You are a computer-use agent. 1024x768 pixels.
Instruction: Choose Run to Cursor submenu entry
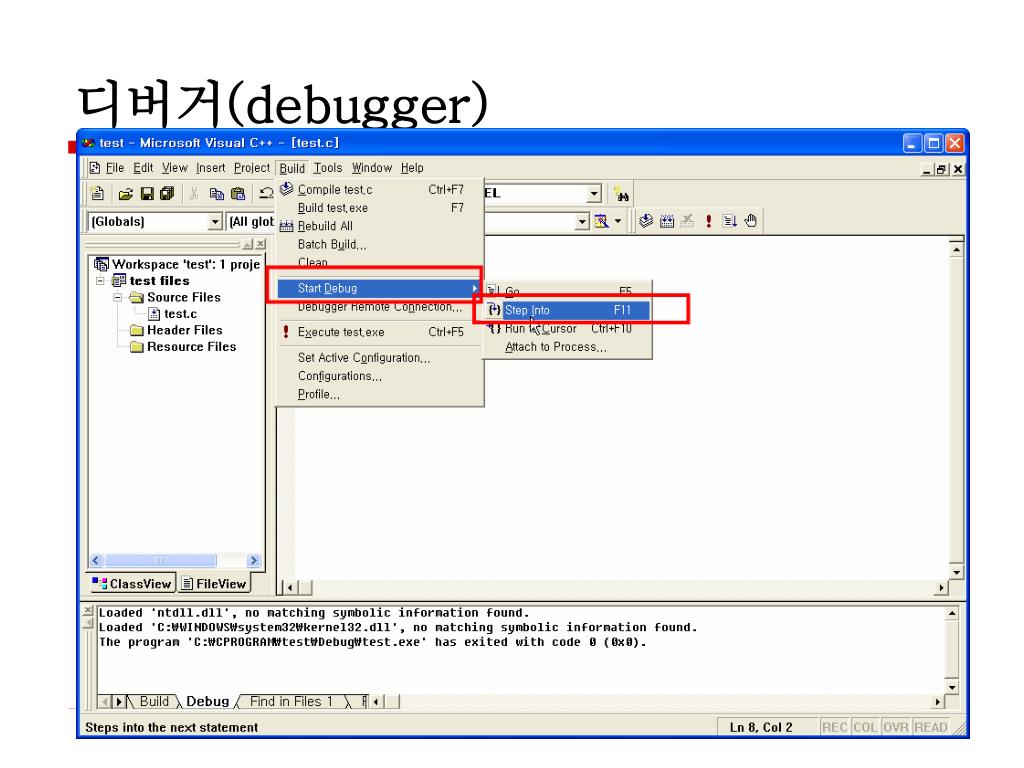[568, 328]
